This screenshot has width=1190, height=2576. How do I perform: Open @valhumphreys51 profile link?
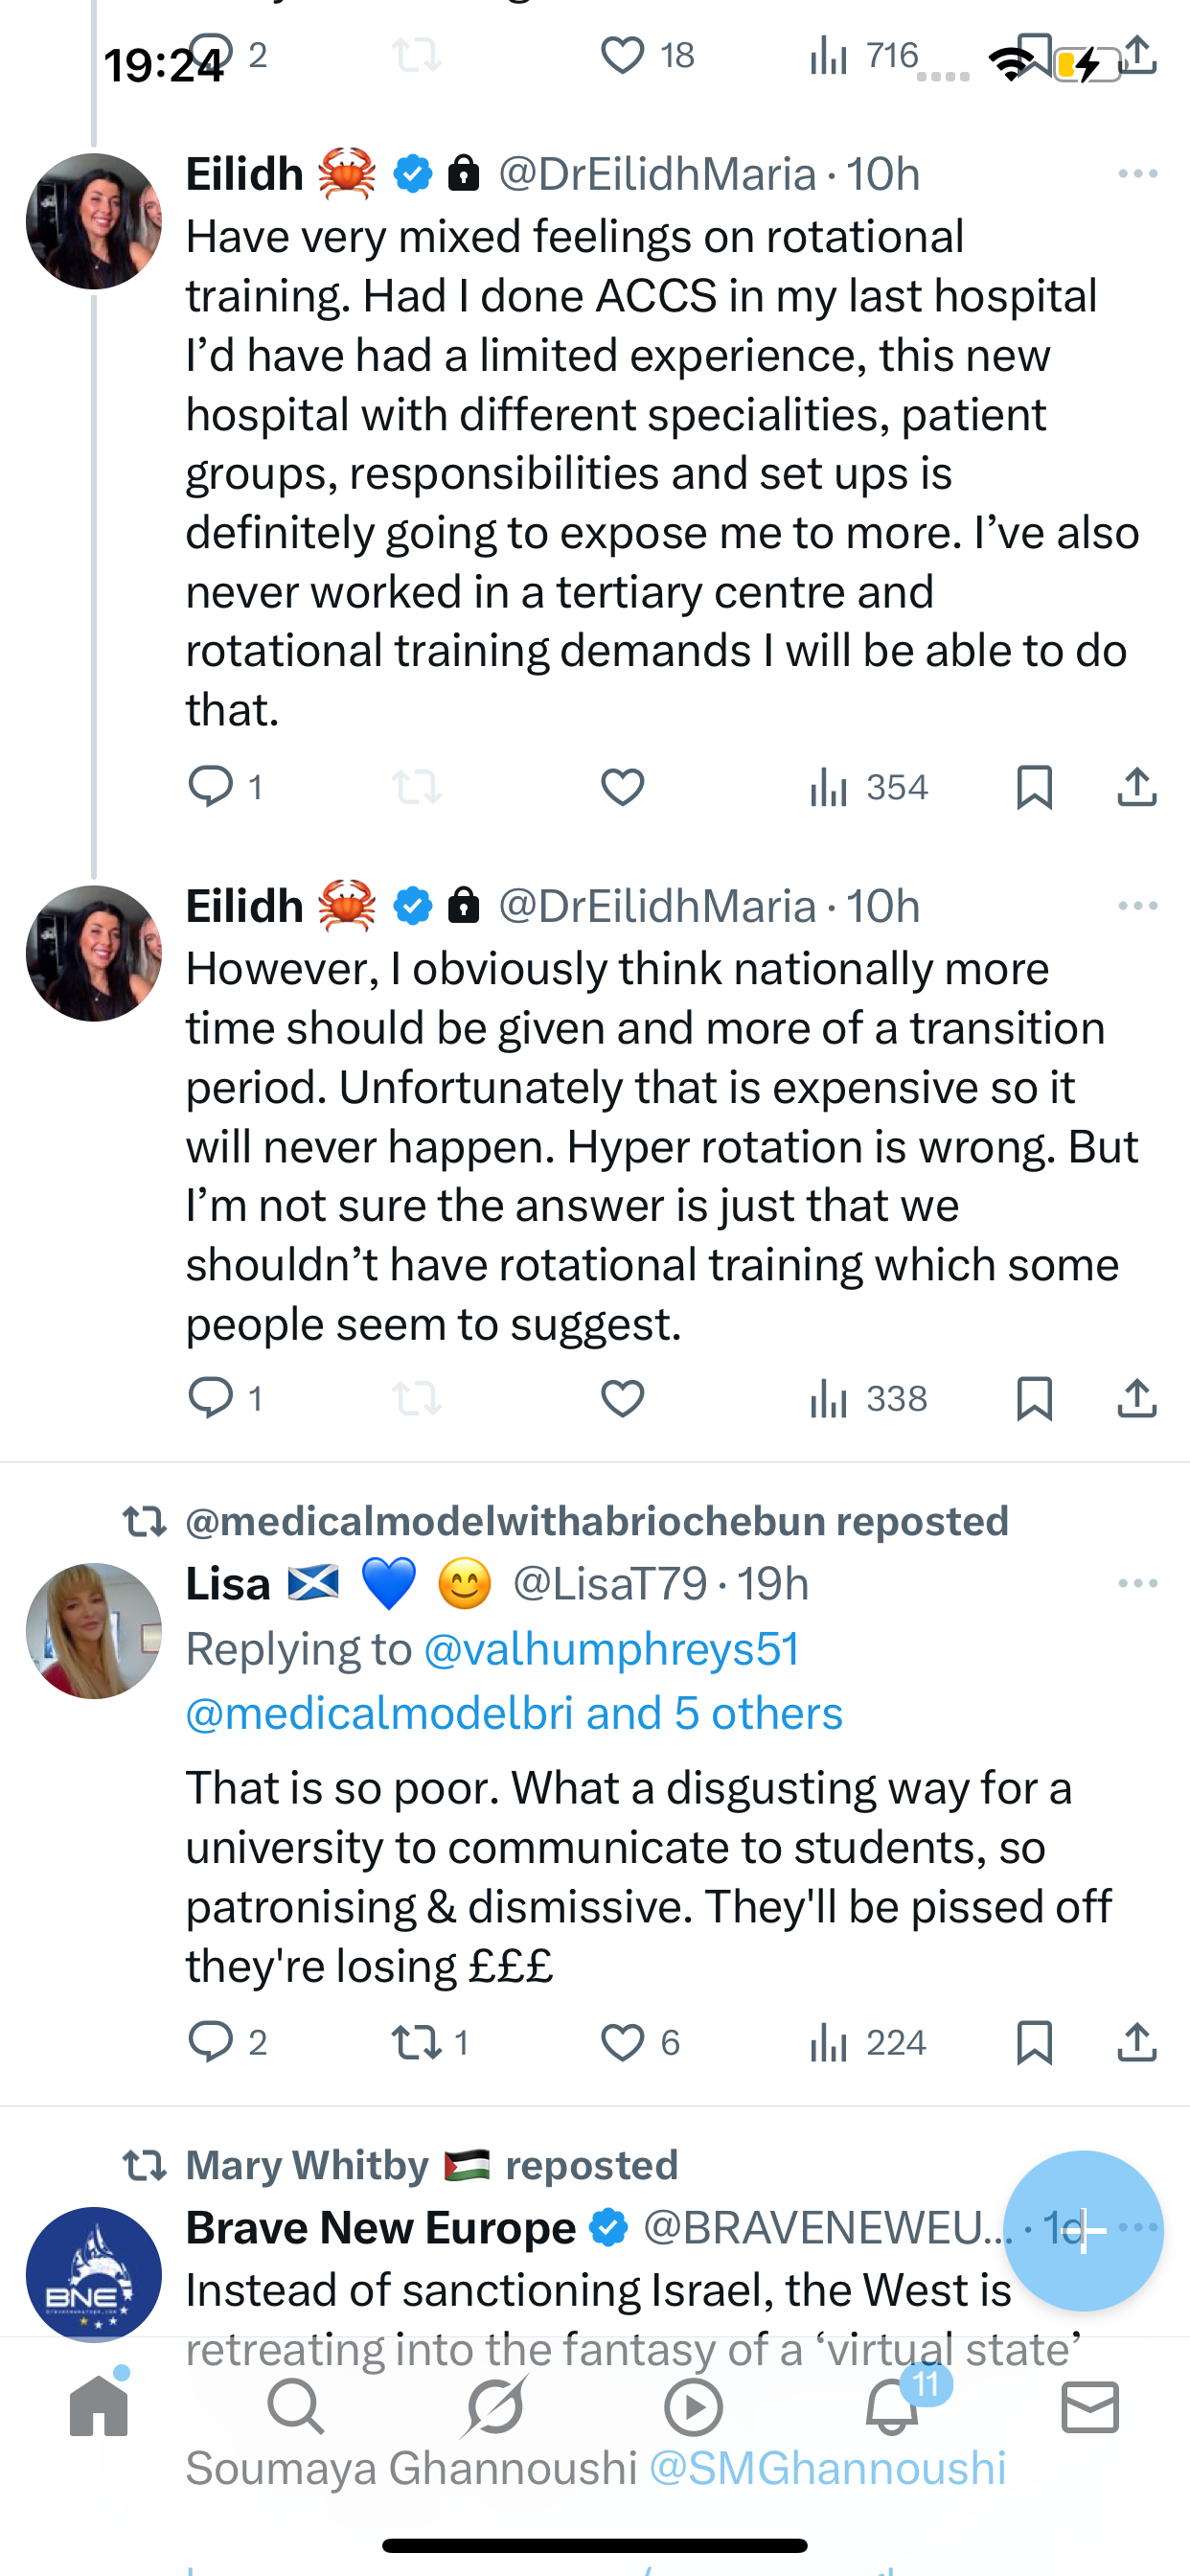click(611, 1649)
